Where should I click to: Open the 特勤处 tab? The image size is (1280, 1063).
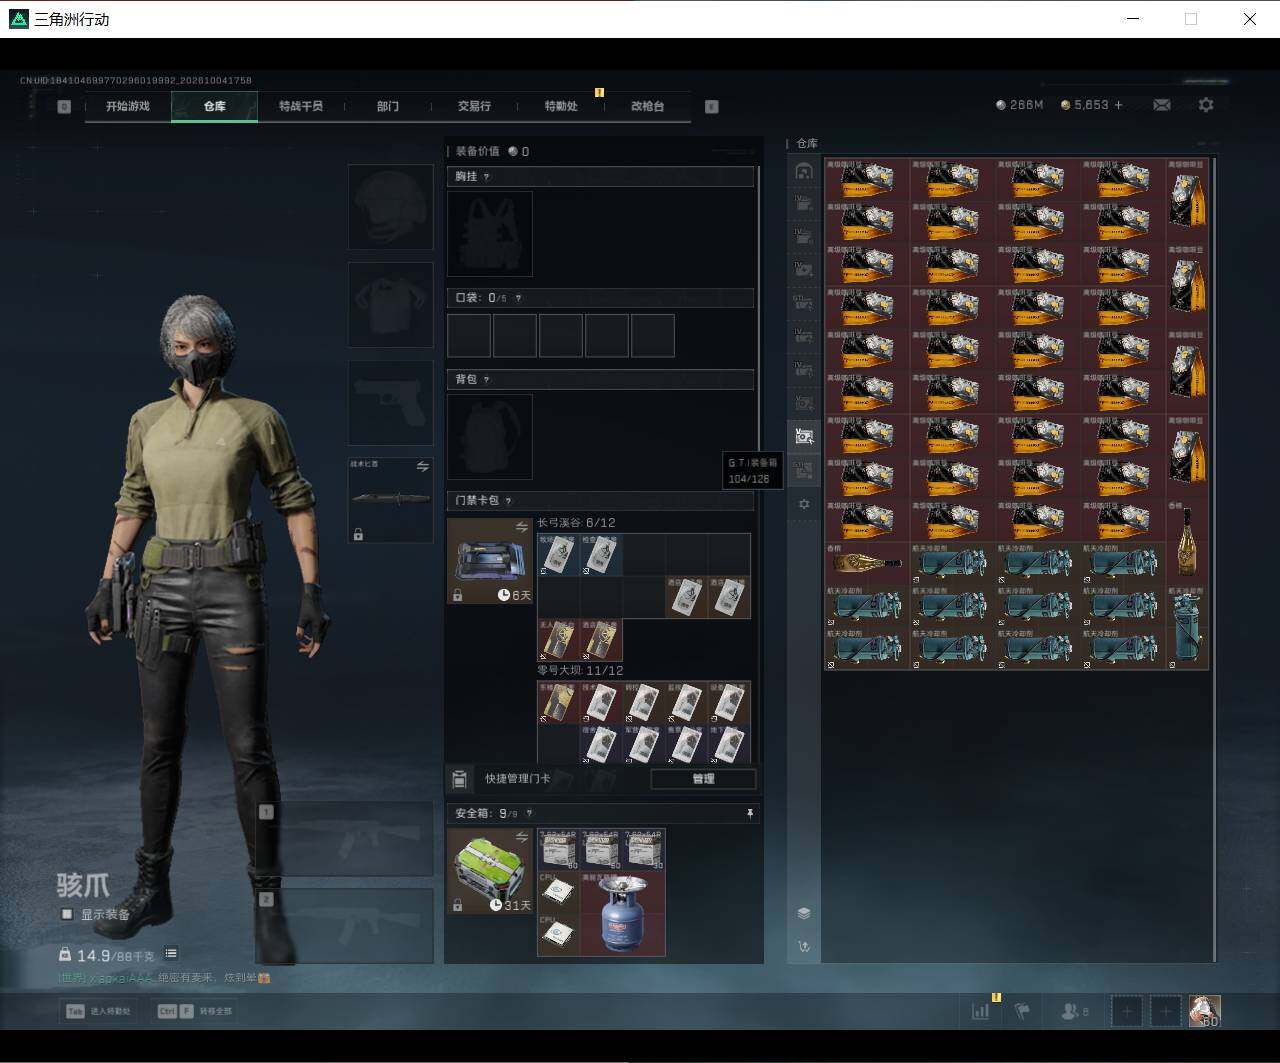(x=561, y=106)
